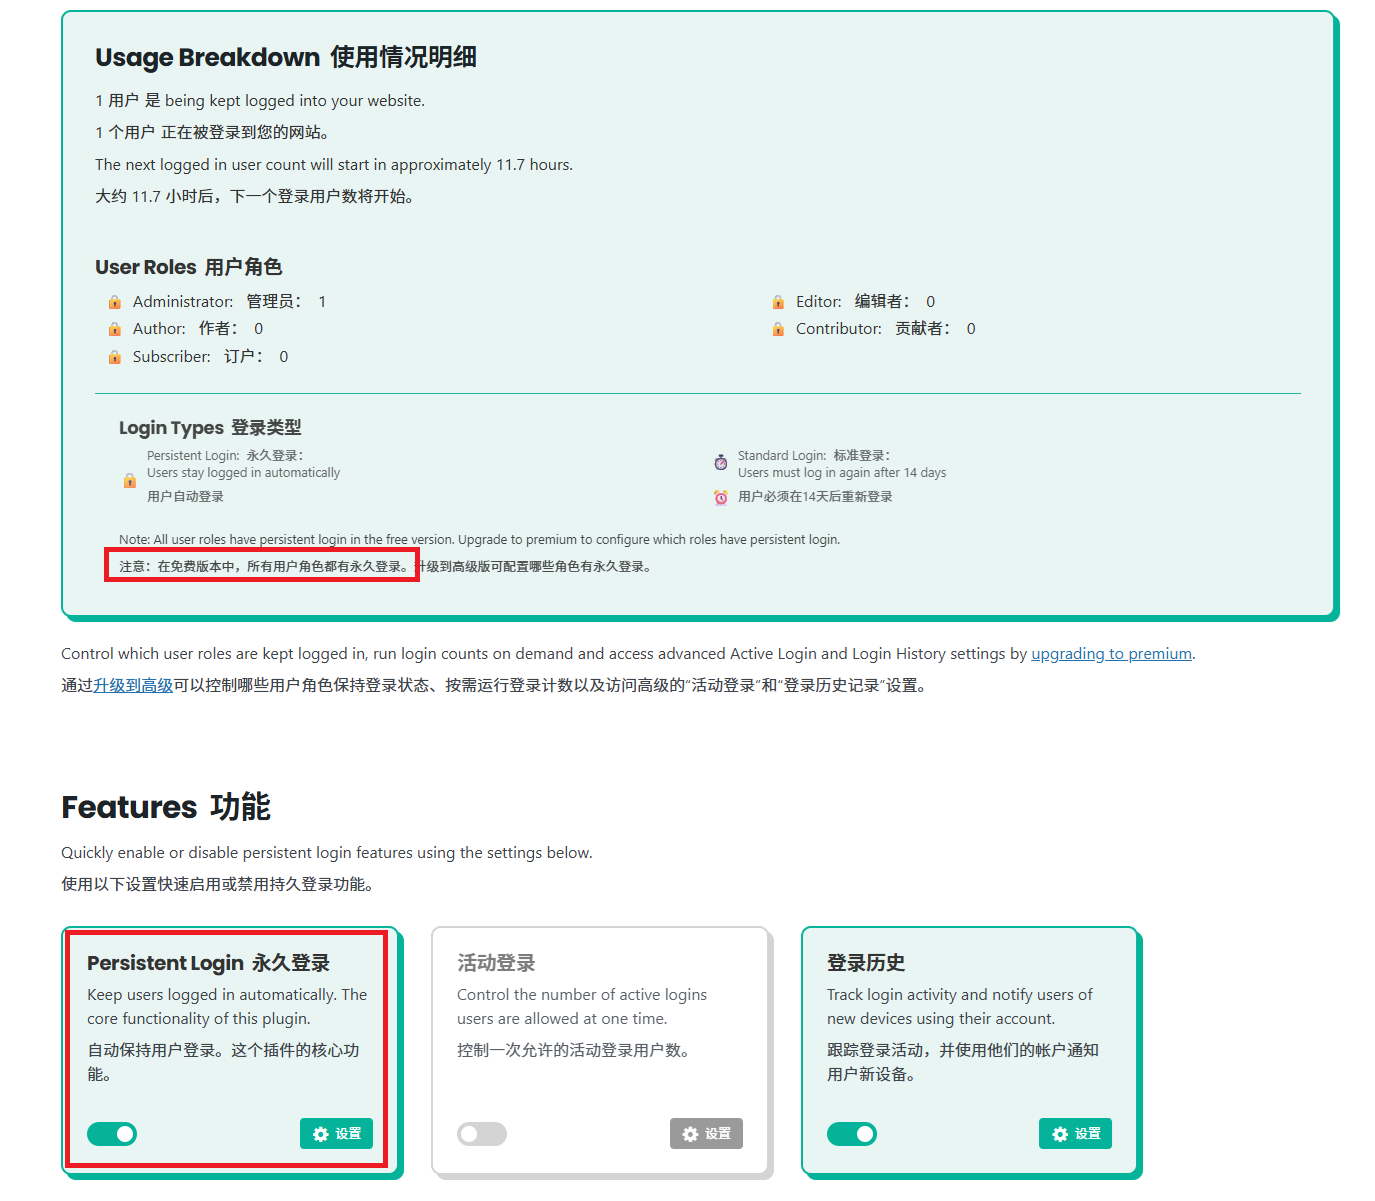
Task: Open the 登录历史 card 设置 button
Action: coord(1076,1133)
